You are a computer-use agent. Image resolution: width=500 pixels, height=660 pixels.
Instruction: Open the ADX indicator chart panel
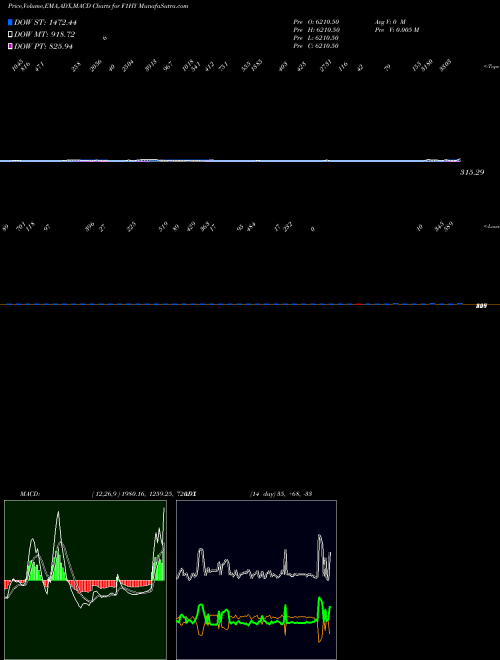coord(256,580)
